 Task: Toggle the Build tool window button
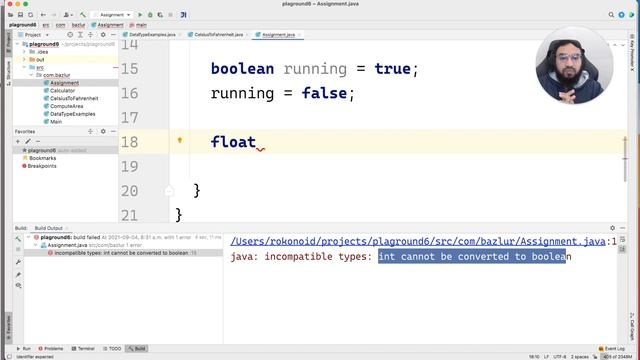(137, 349)
